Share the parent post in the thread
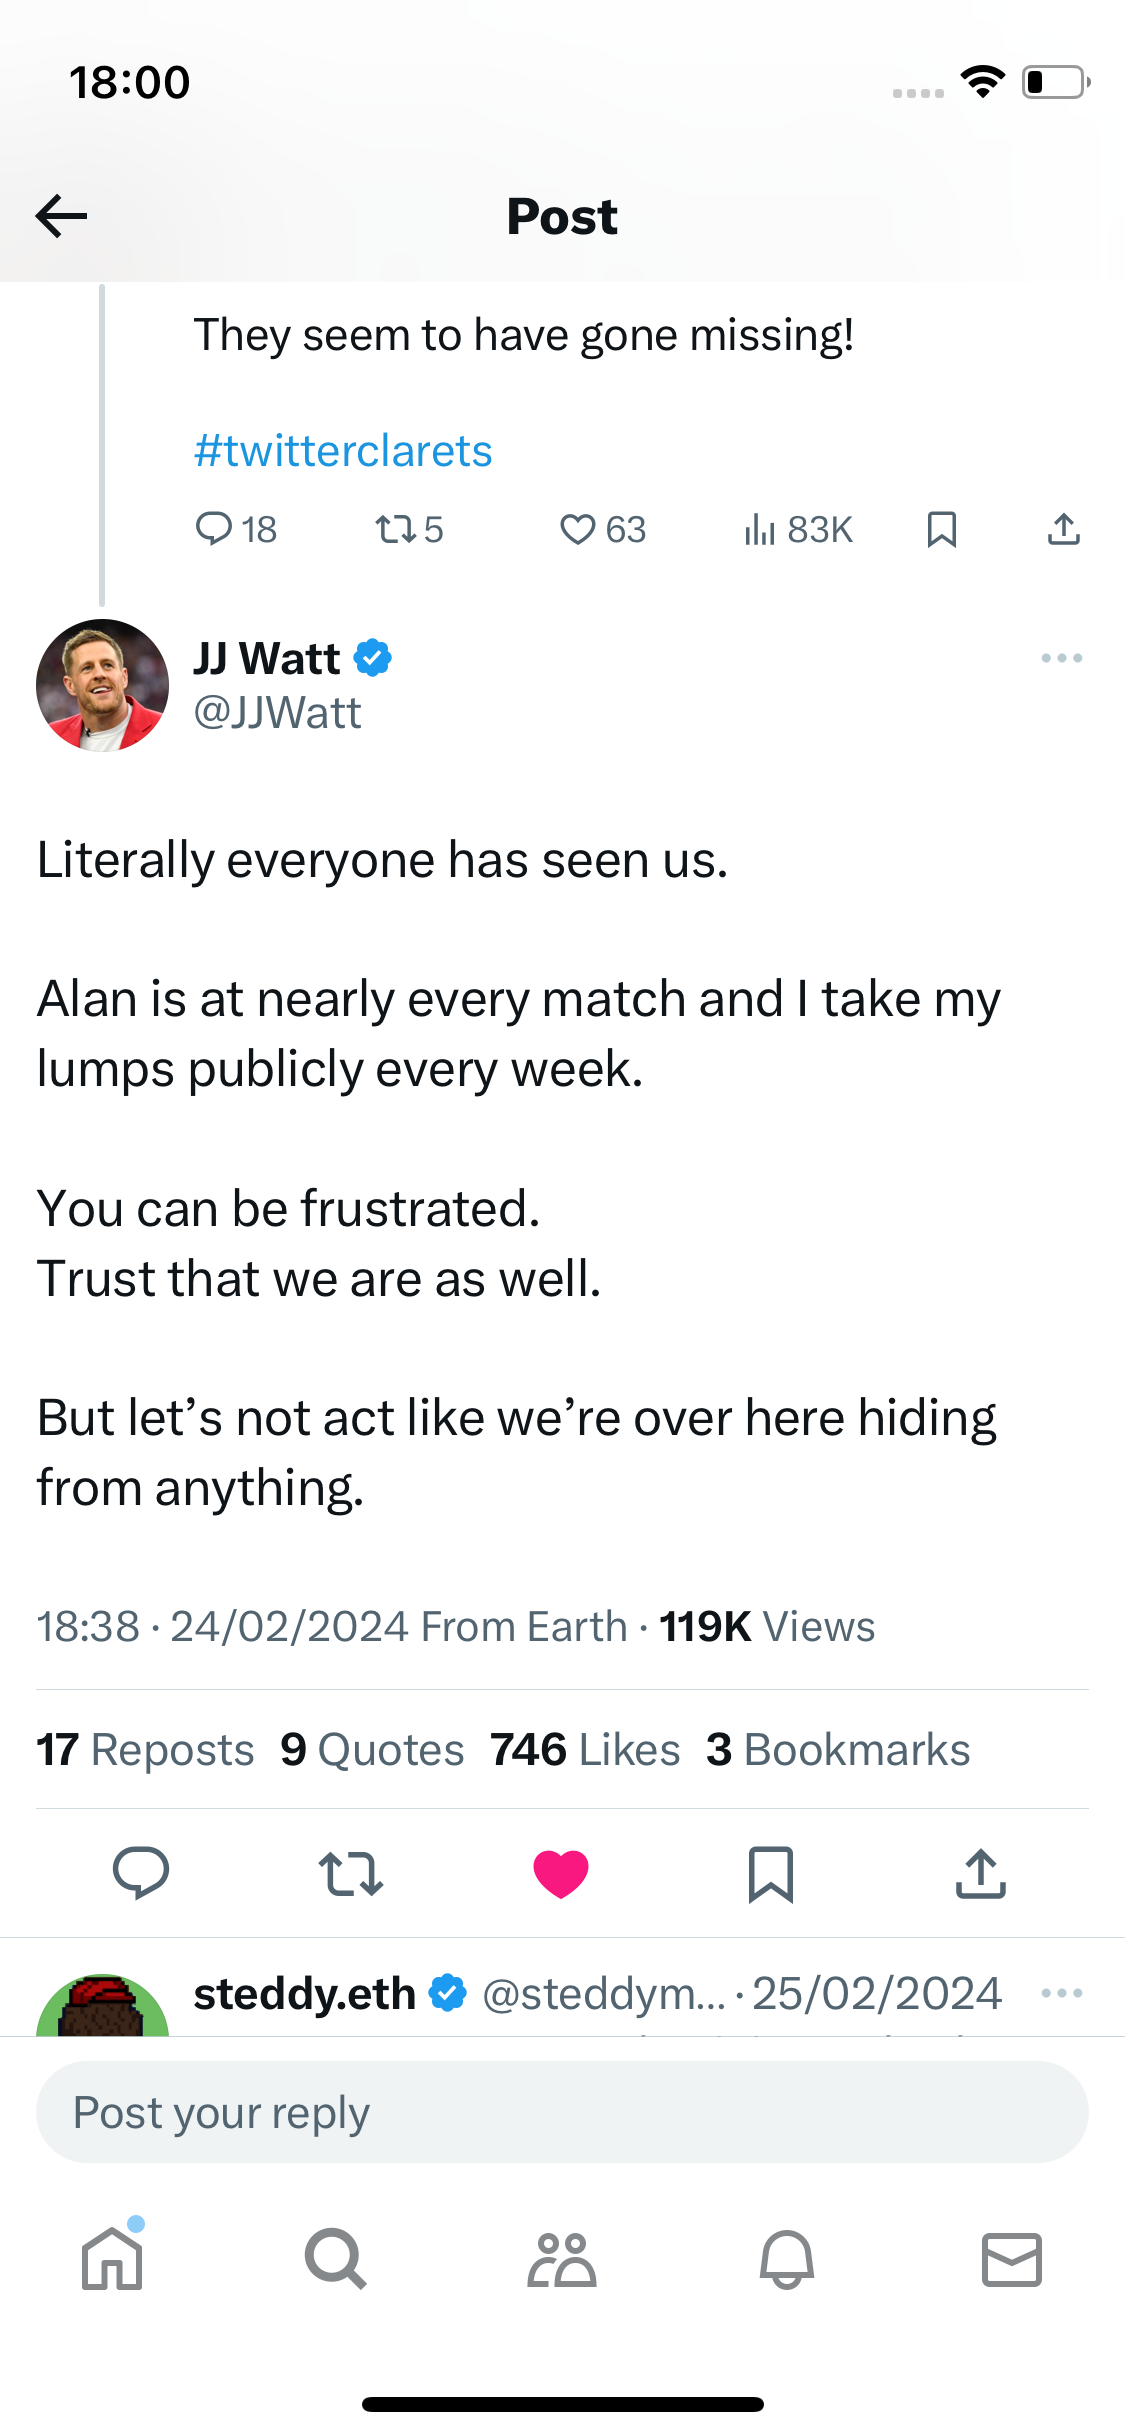Screen dimensions: 1125x2436 1063,529
